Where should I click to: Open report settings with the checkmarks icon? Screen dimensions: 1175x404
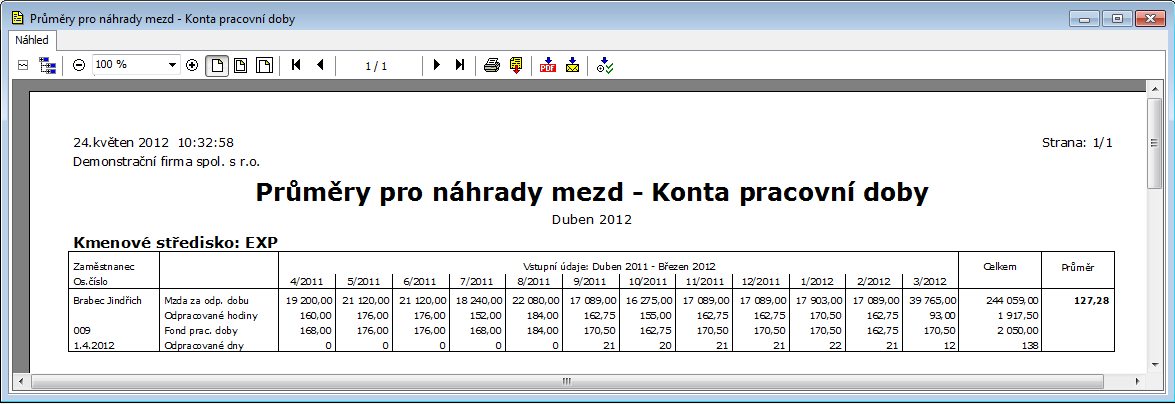(605, 66)
